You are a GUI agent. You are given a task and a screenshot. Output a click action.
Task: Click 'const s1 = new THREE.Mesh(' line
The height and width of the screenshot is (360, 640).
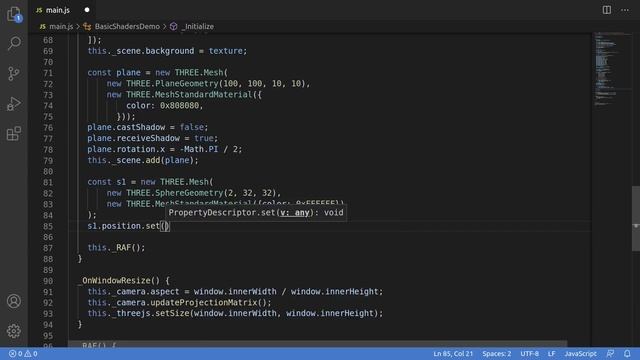tap(150, 182)
